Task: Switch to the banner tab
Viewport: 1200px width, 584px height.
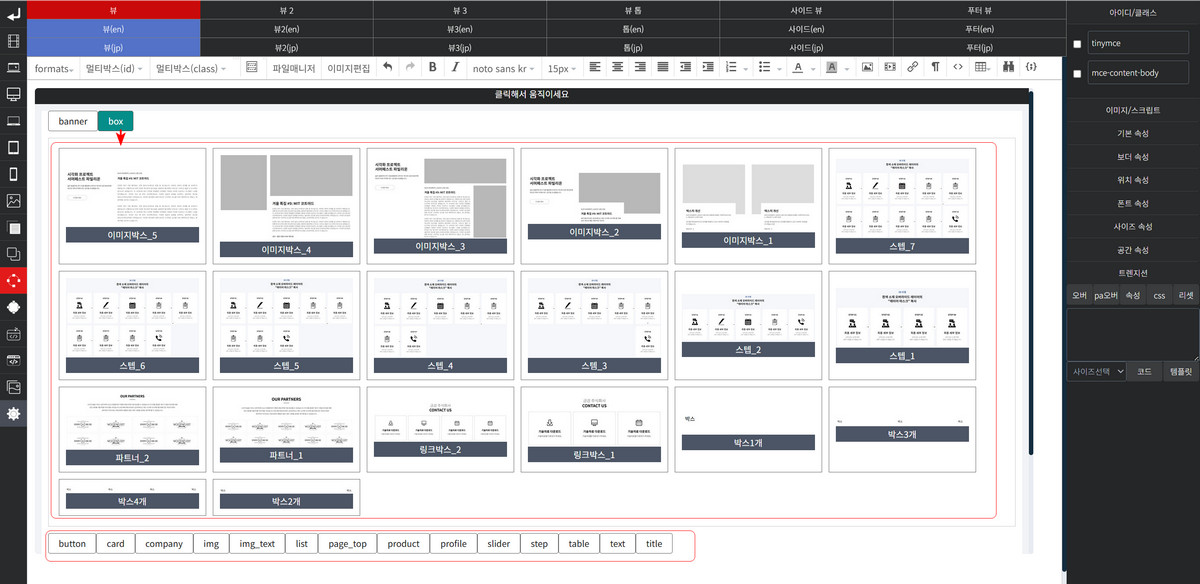Action: click(73, 121)
